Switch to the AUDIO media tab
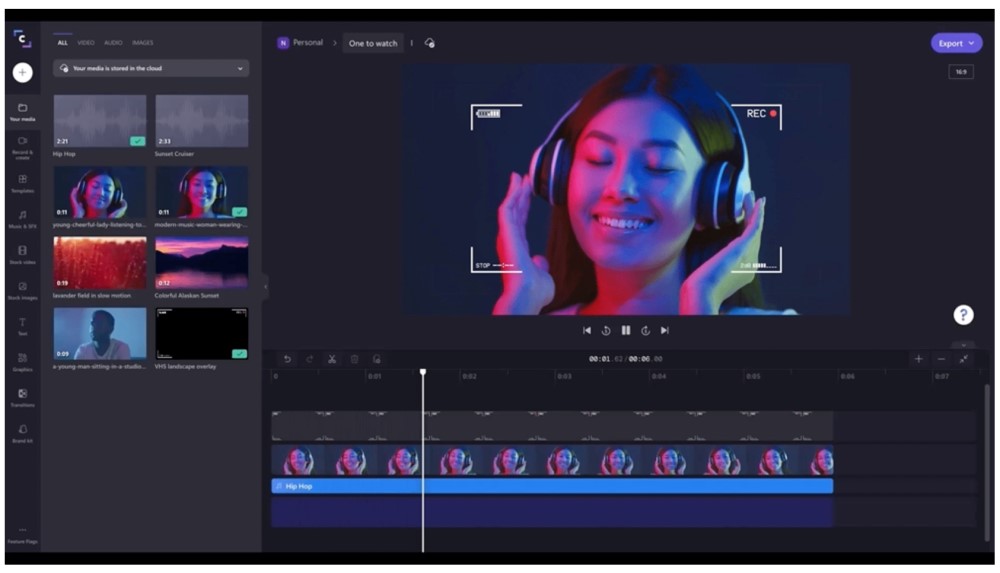The image size is (1000, 573). (x=113, y=43)
